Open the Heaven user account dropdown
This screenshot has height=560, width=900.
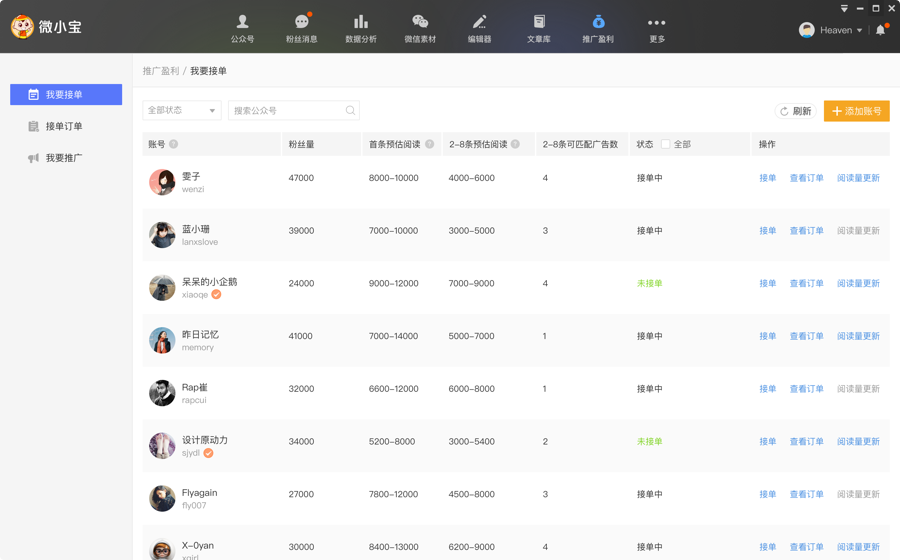(831, 30)
